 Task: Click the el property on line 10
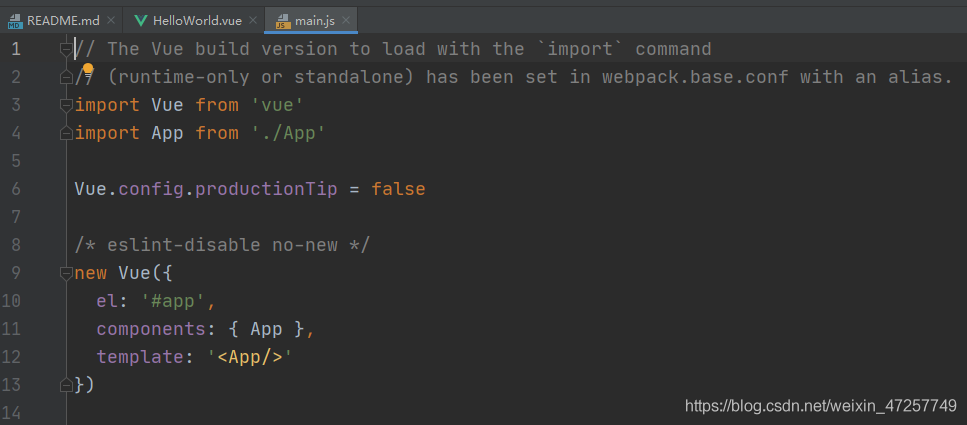(108, 301)
